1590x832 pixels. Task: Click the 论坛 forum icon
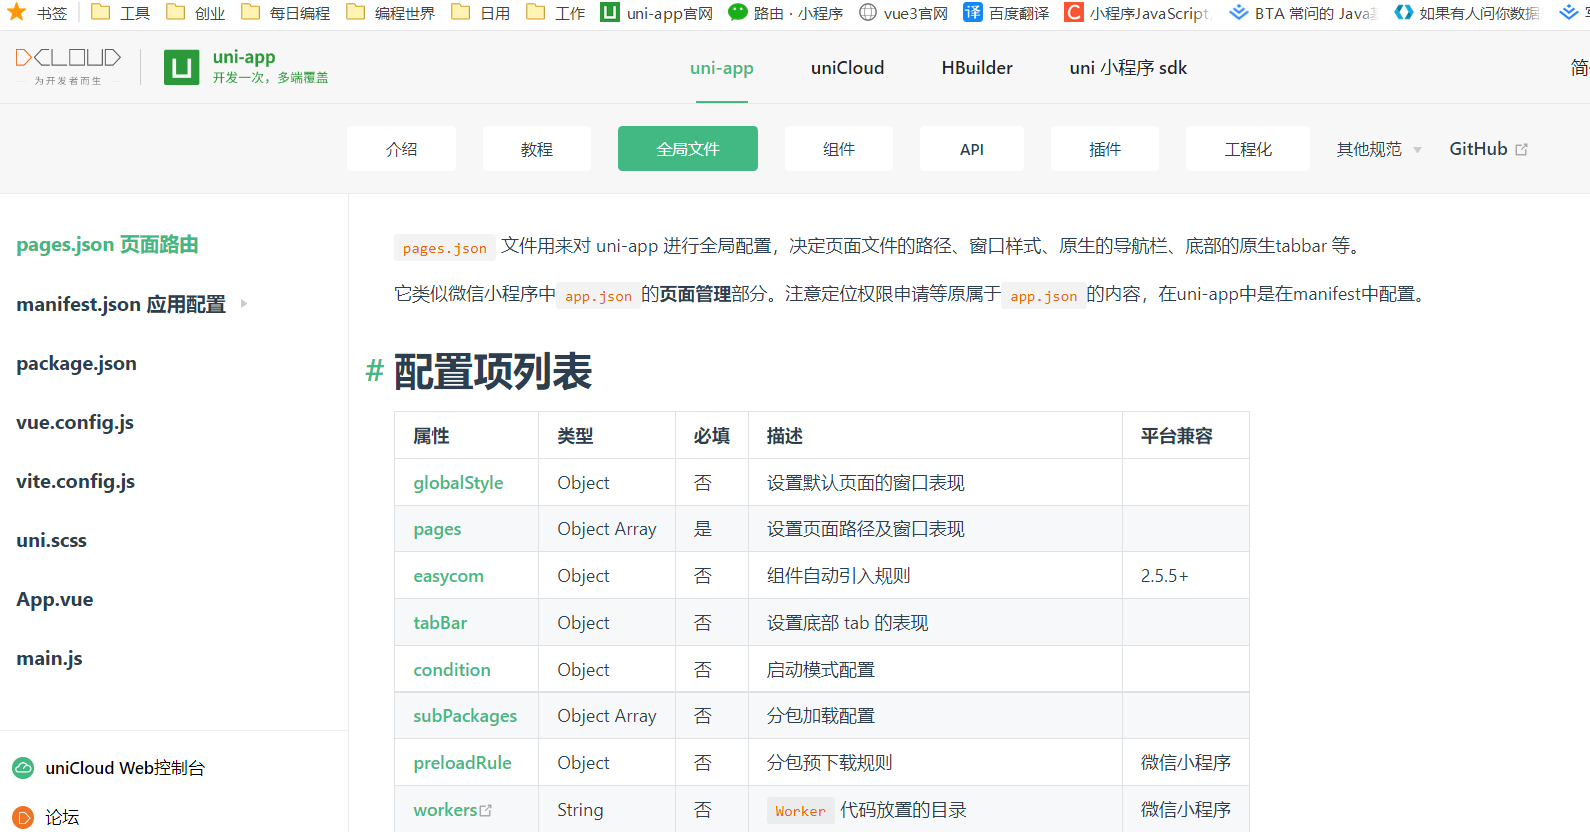click(23, 817)
